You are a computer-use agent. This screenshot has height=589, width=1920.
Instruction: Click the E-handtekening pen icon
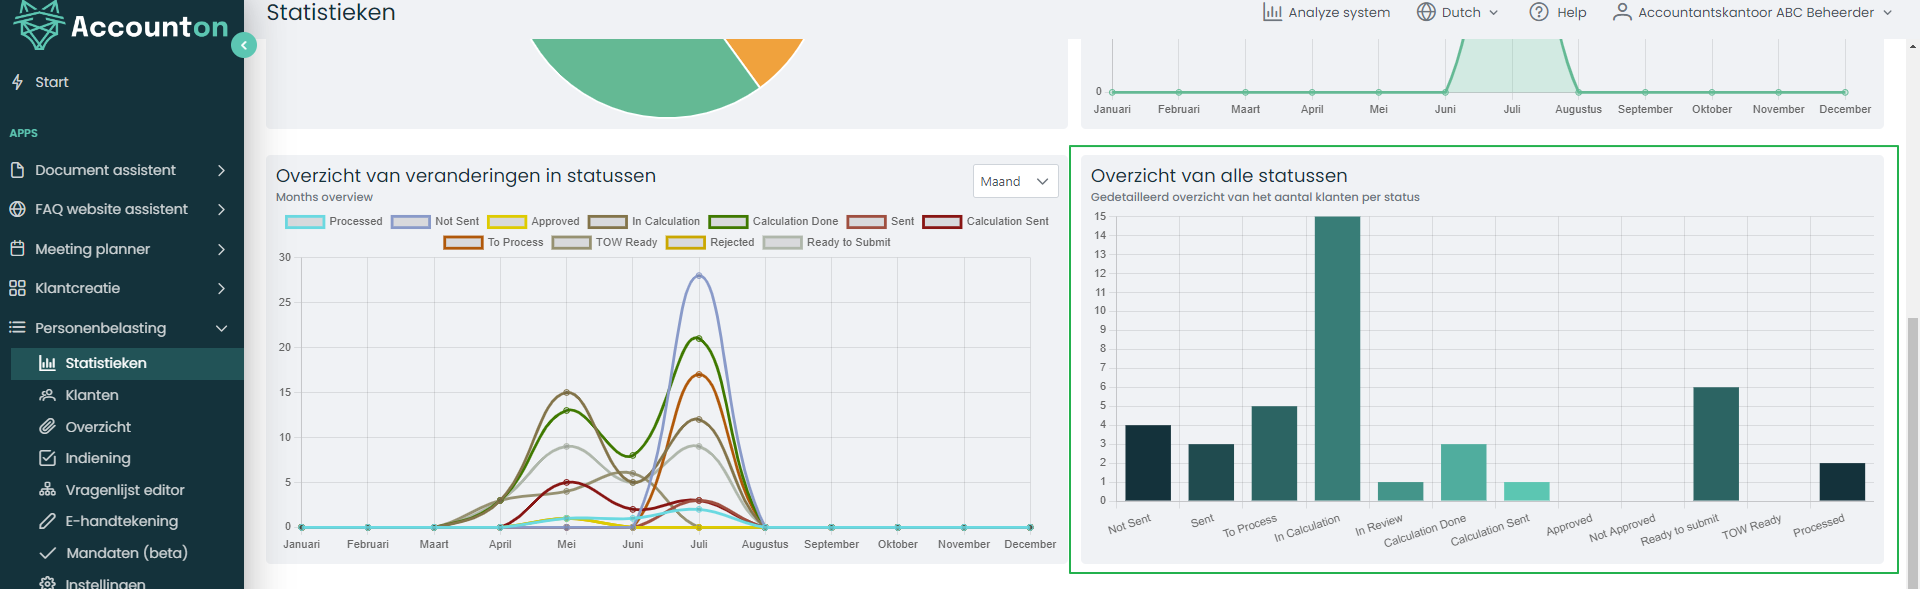tap(47, 521)
